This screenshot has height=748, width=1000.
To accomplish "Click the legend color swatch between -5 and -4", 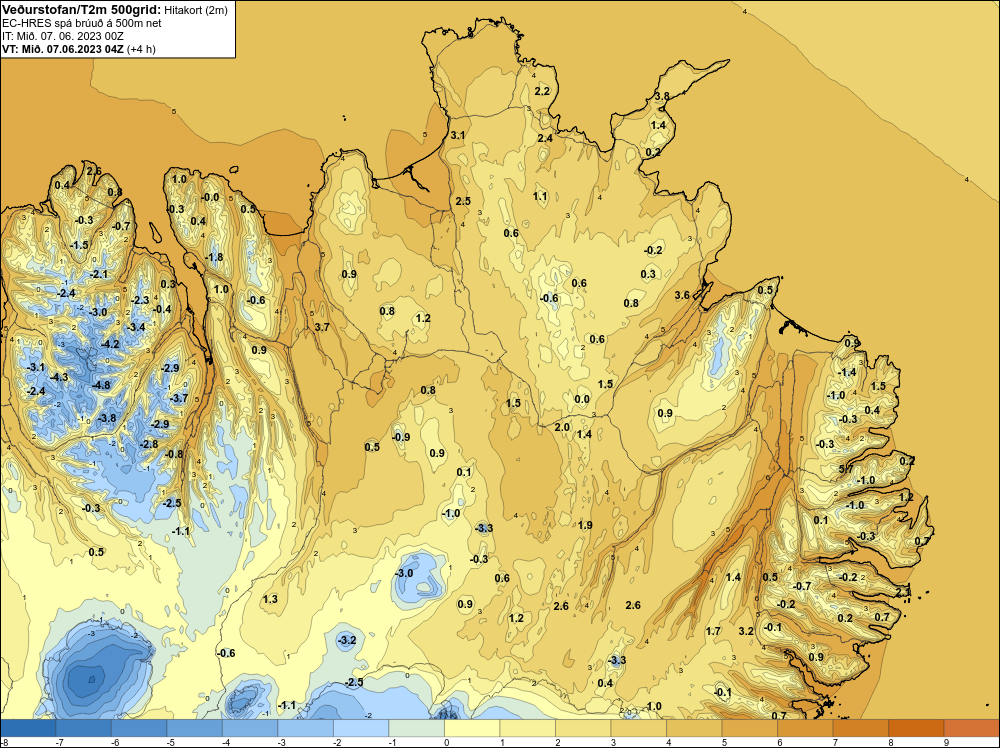I will coord(195,728).
